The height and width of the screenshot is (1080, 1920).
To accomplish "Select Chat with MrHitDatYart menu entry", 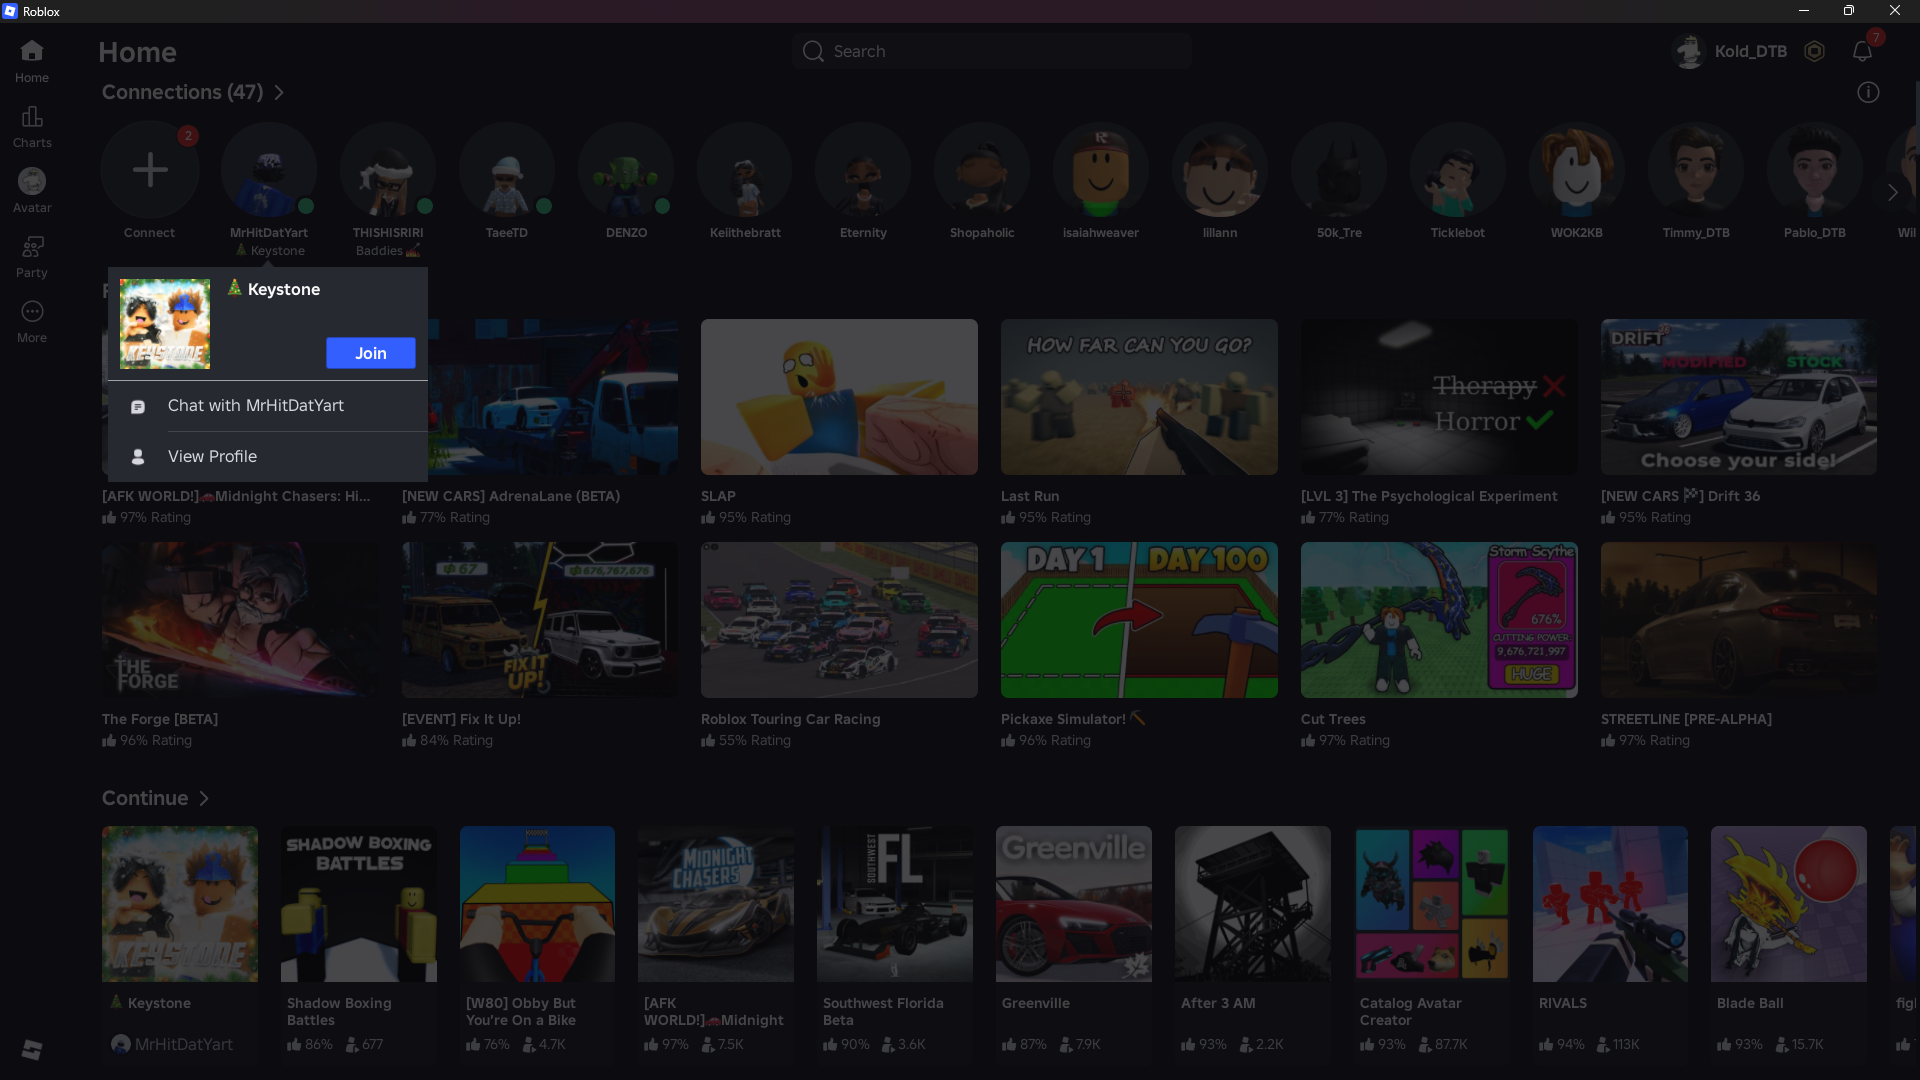I will click(256, 406).
